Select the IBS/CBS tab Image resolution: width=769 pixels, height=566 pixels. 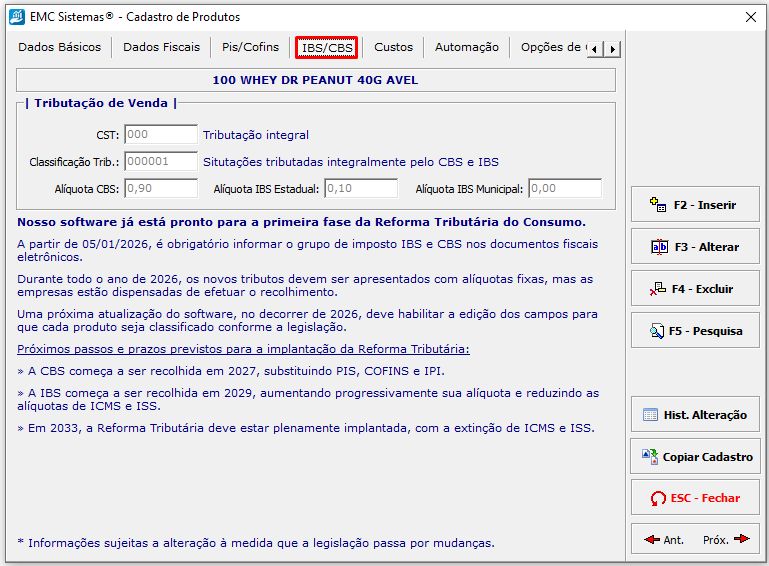(327, 48)
